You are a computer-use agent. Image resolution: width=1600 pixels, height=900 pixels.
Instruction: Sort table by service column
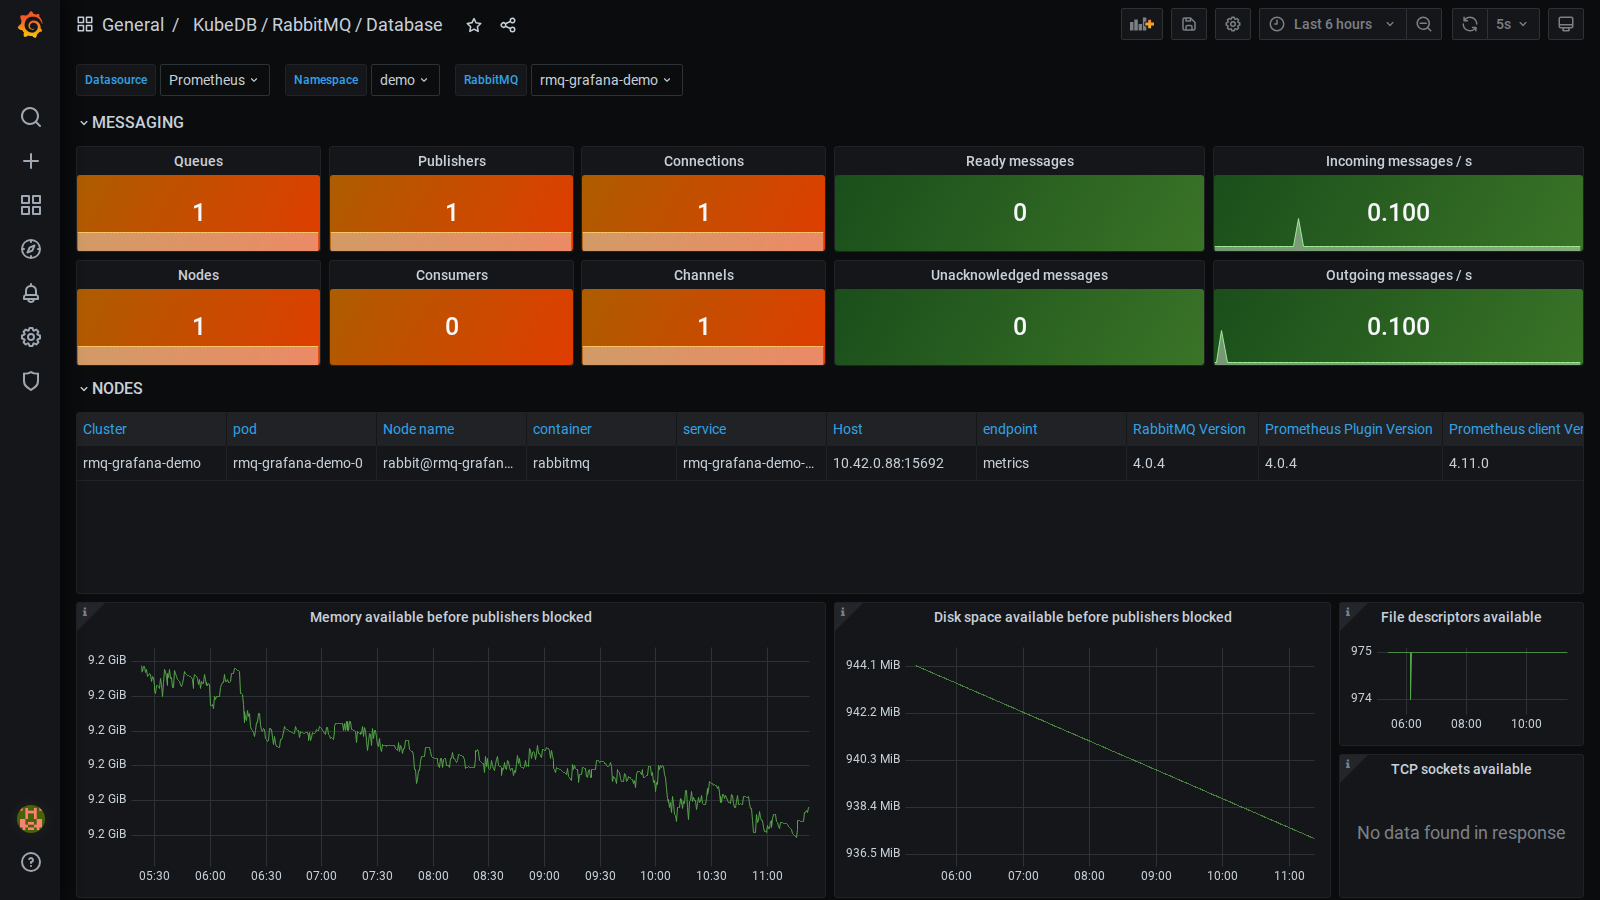[x=704, y=429]
